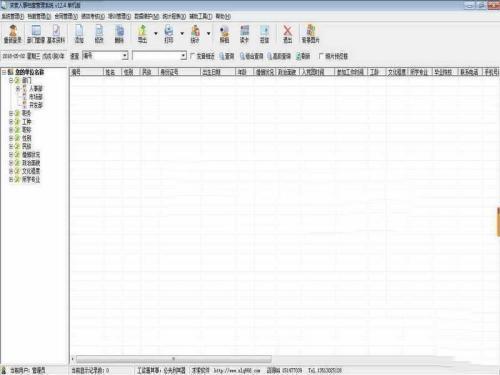Click the 综合查询 combined query button
This screenshot has height=375, width=500.
point(252,56)
